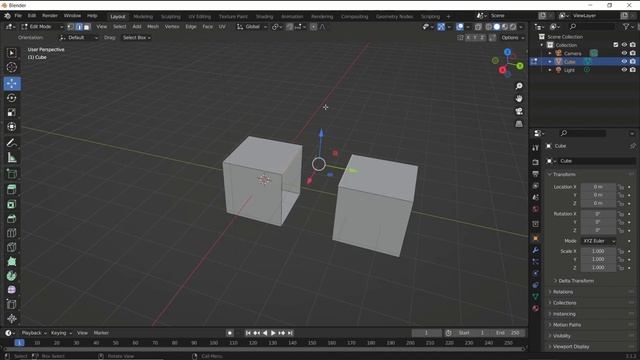Open the Material properties tab
This screenshot has height=360, width=640.
[536, 308]
